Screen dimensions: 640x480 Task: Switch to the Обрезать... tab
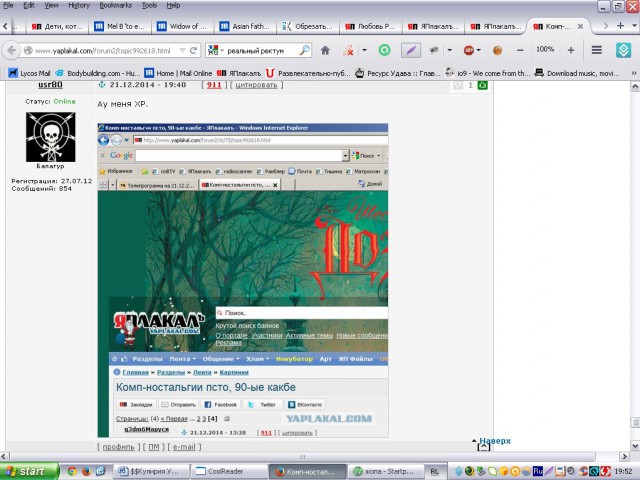[x=308, y=26]
